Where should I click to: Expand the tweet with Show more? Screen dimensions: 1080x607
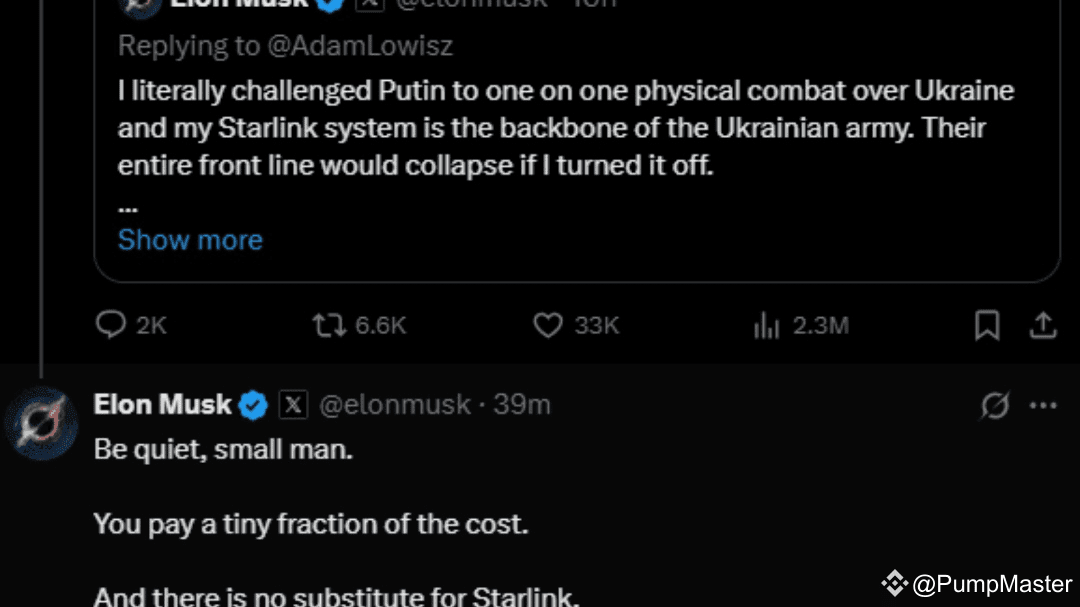(x=190, y=240)
